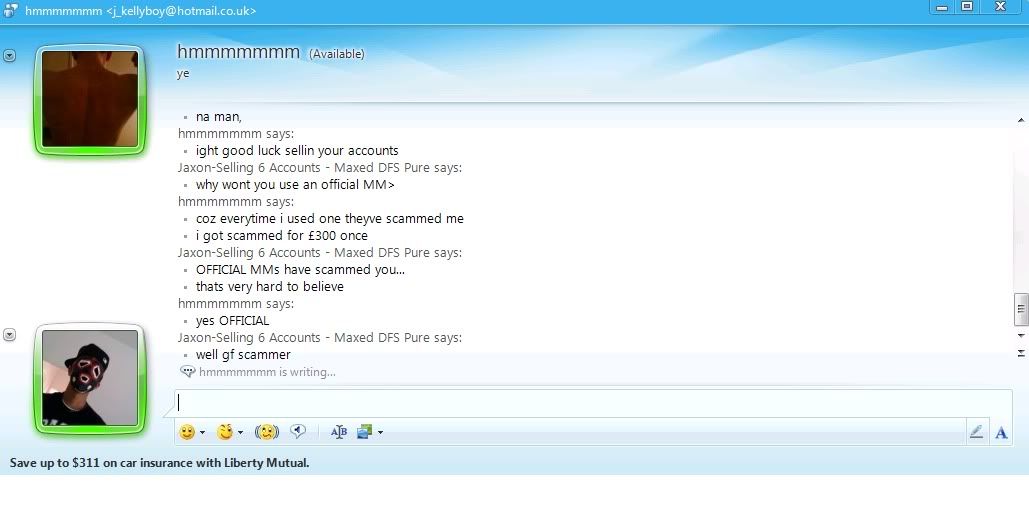Click message 'thats very hard to believe'
Viewport: 1029px width, 512px height.
click(x=270, y=287)
